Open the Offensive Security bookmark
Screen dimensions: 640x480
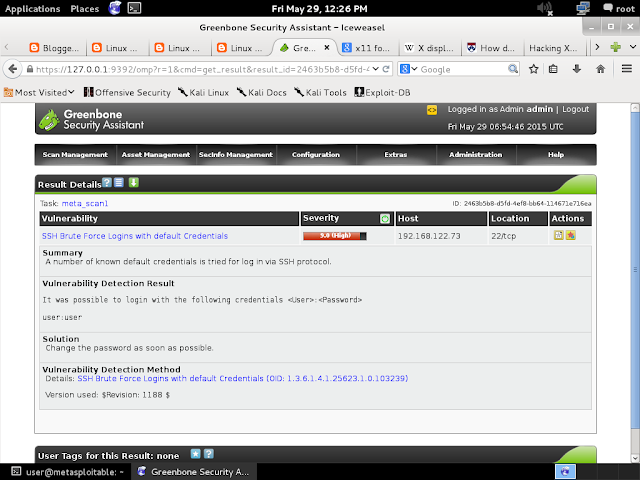tap(127, 93)
